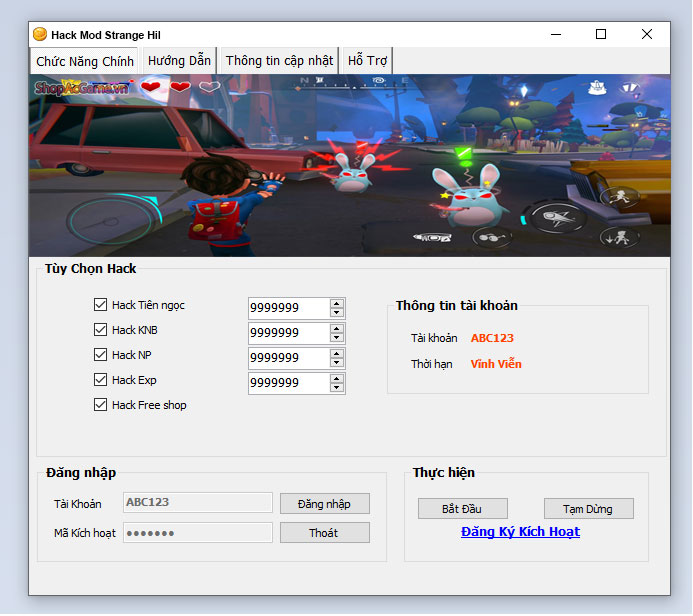Open the Đăng Ký Kích Hoạt link
The height and width of the screenshot is (616, 693).
520,532
